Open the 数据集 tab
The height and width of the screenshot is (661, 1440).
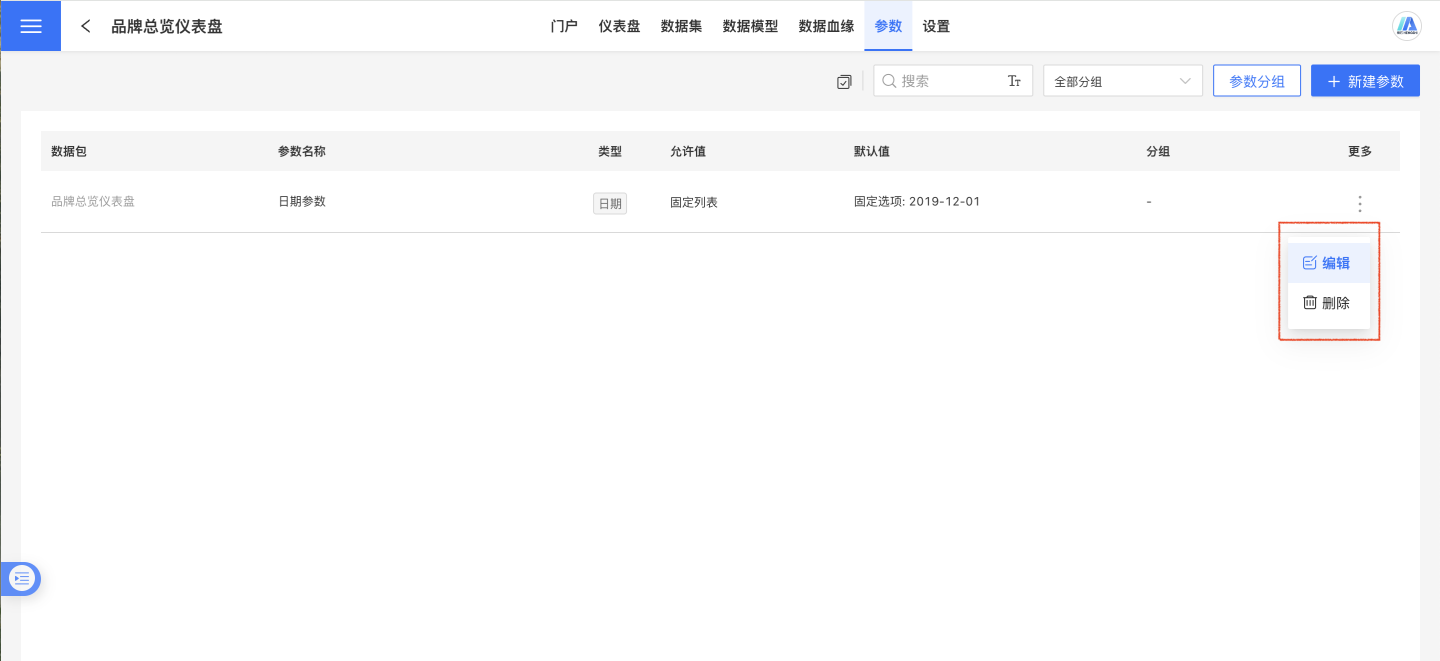[x=681, y=26]
